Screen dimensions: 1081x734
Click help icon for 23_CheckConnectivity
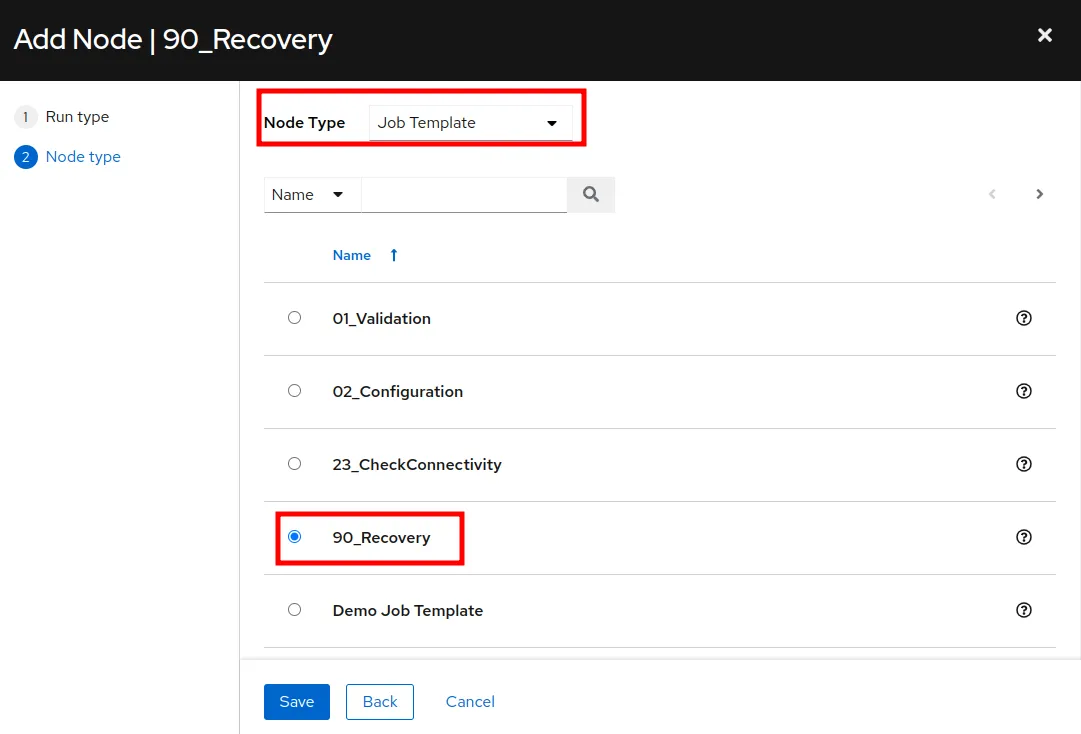point(1023,464)
